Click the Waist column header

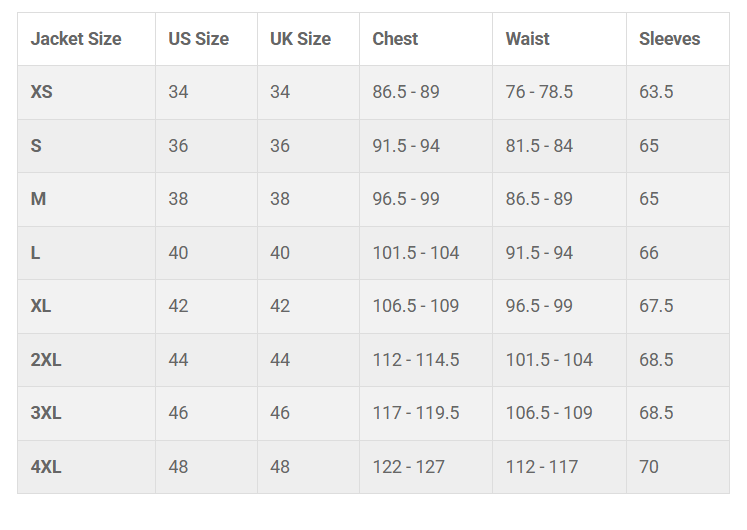527,39
